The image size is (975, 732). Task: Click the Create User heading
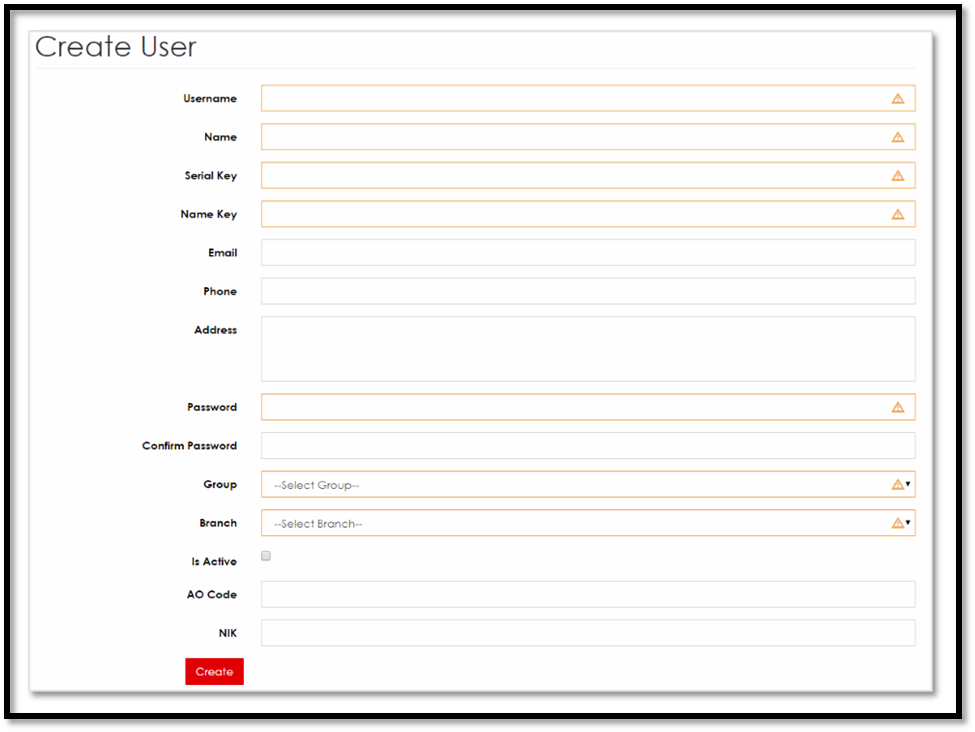pyautogui.click(x=116, y=47)
